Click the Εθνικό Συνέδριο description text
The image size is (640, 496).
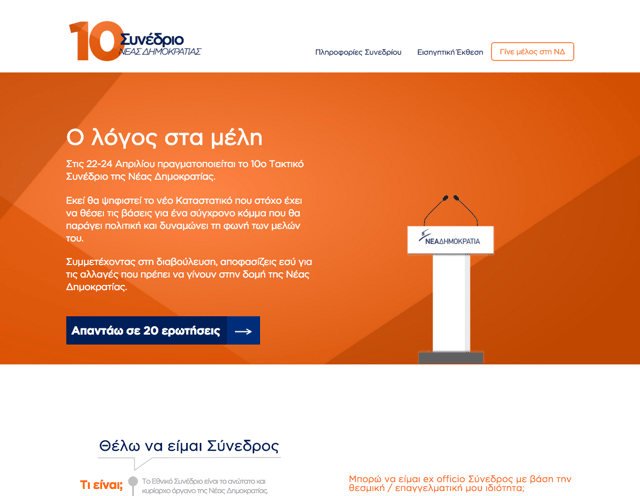205,486
